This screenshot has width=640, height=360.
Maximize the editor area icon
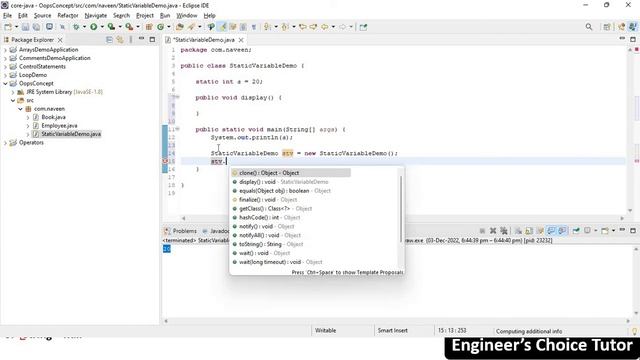coord(633,39)
